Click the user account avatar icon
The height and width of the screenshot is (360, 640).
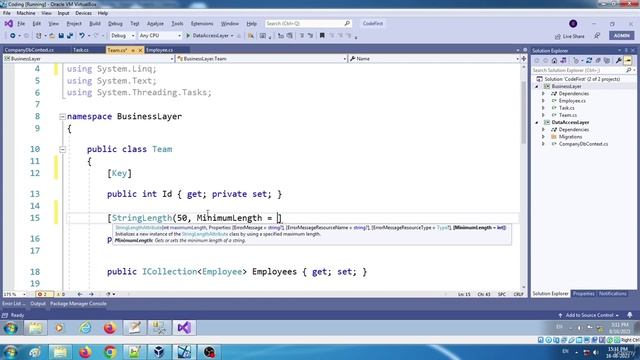click(573, 24)
